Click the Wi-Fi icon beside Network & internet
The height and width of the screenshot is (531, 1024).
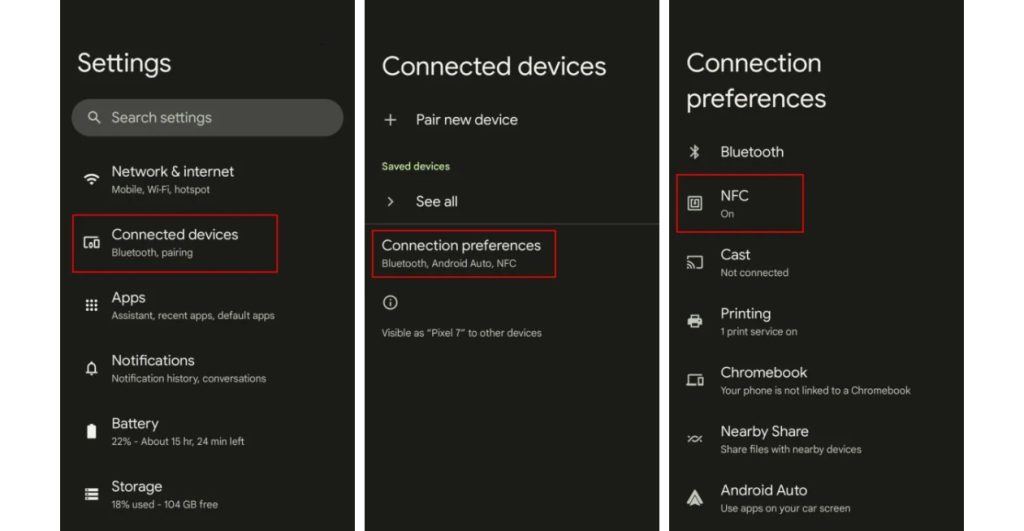(91, 179)
